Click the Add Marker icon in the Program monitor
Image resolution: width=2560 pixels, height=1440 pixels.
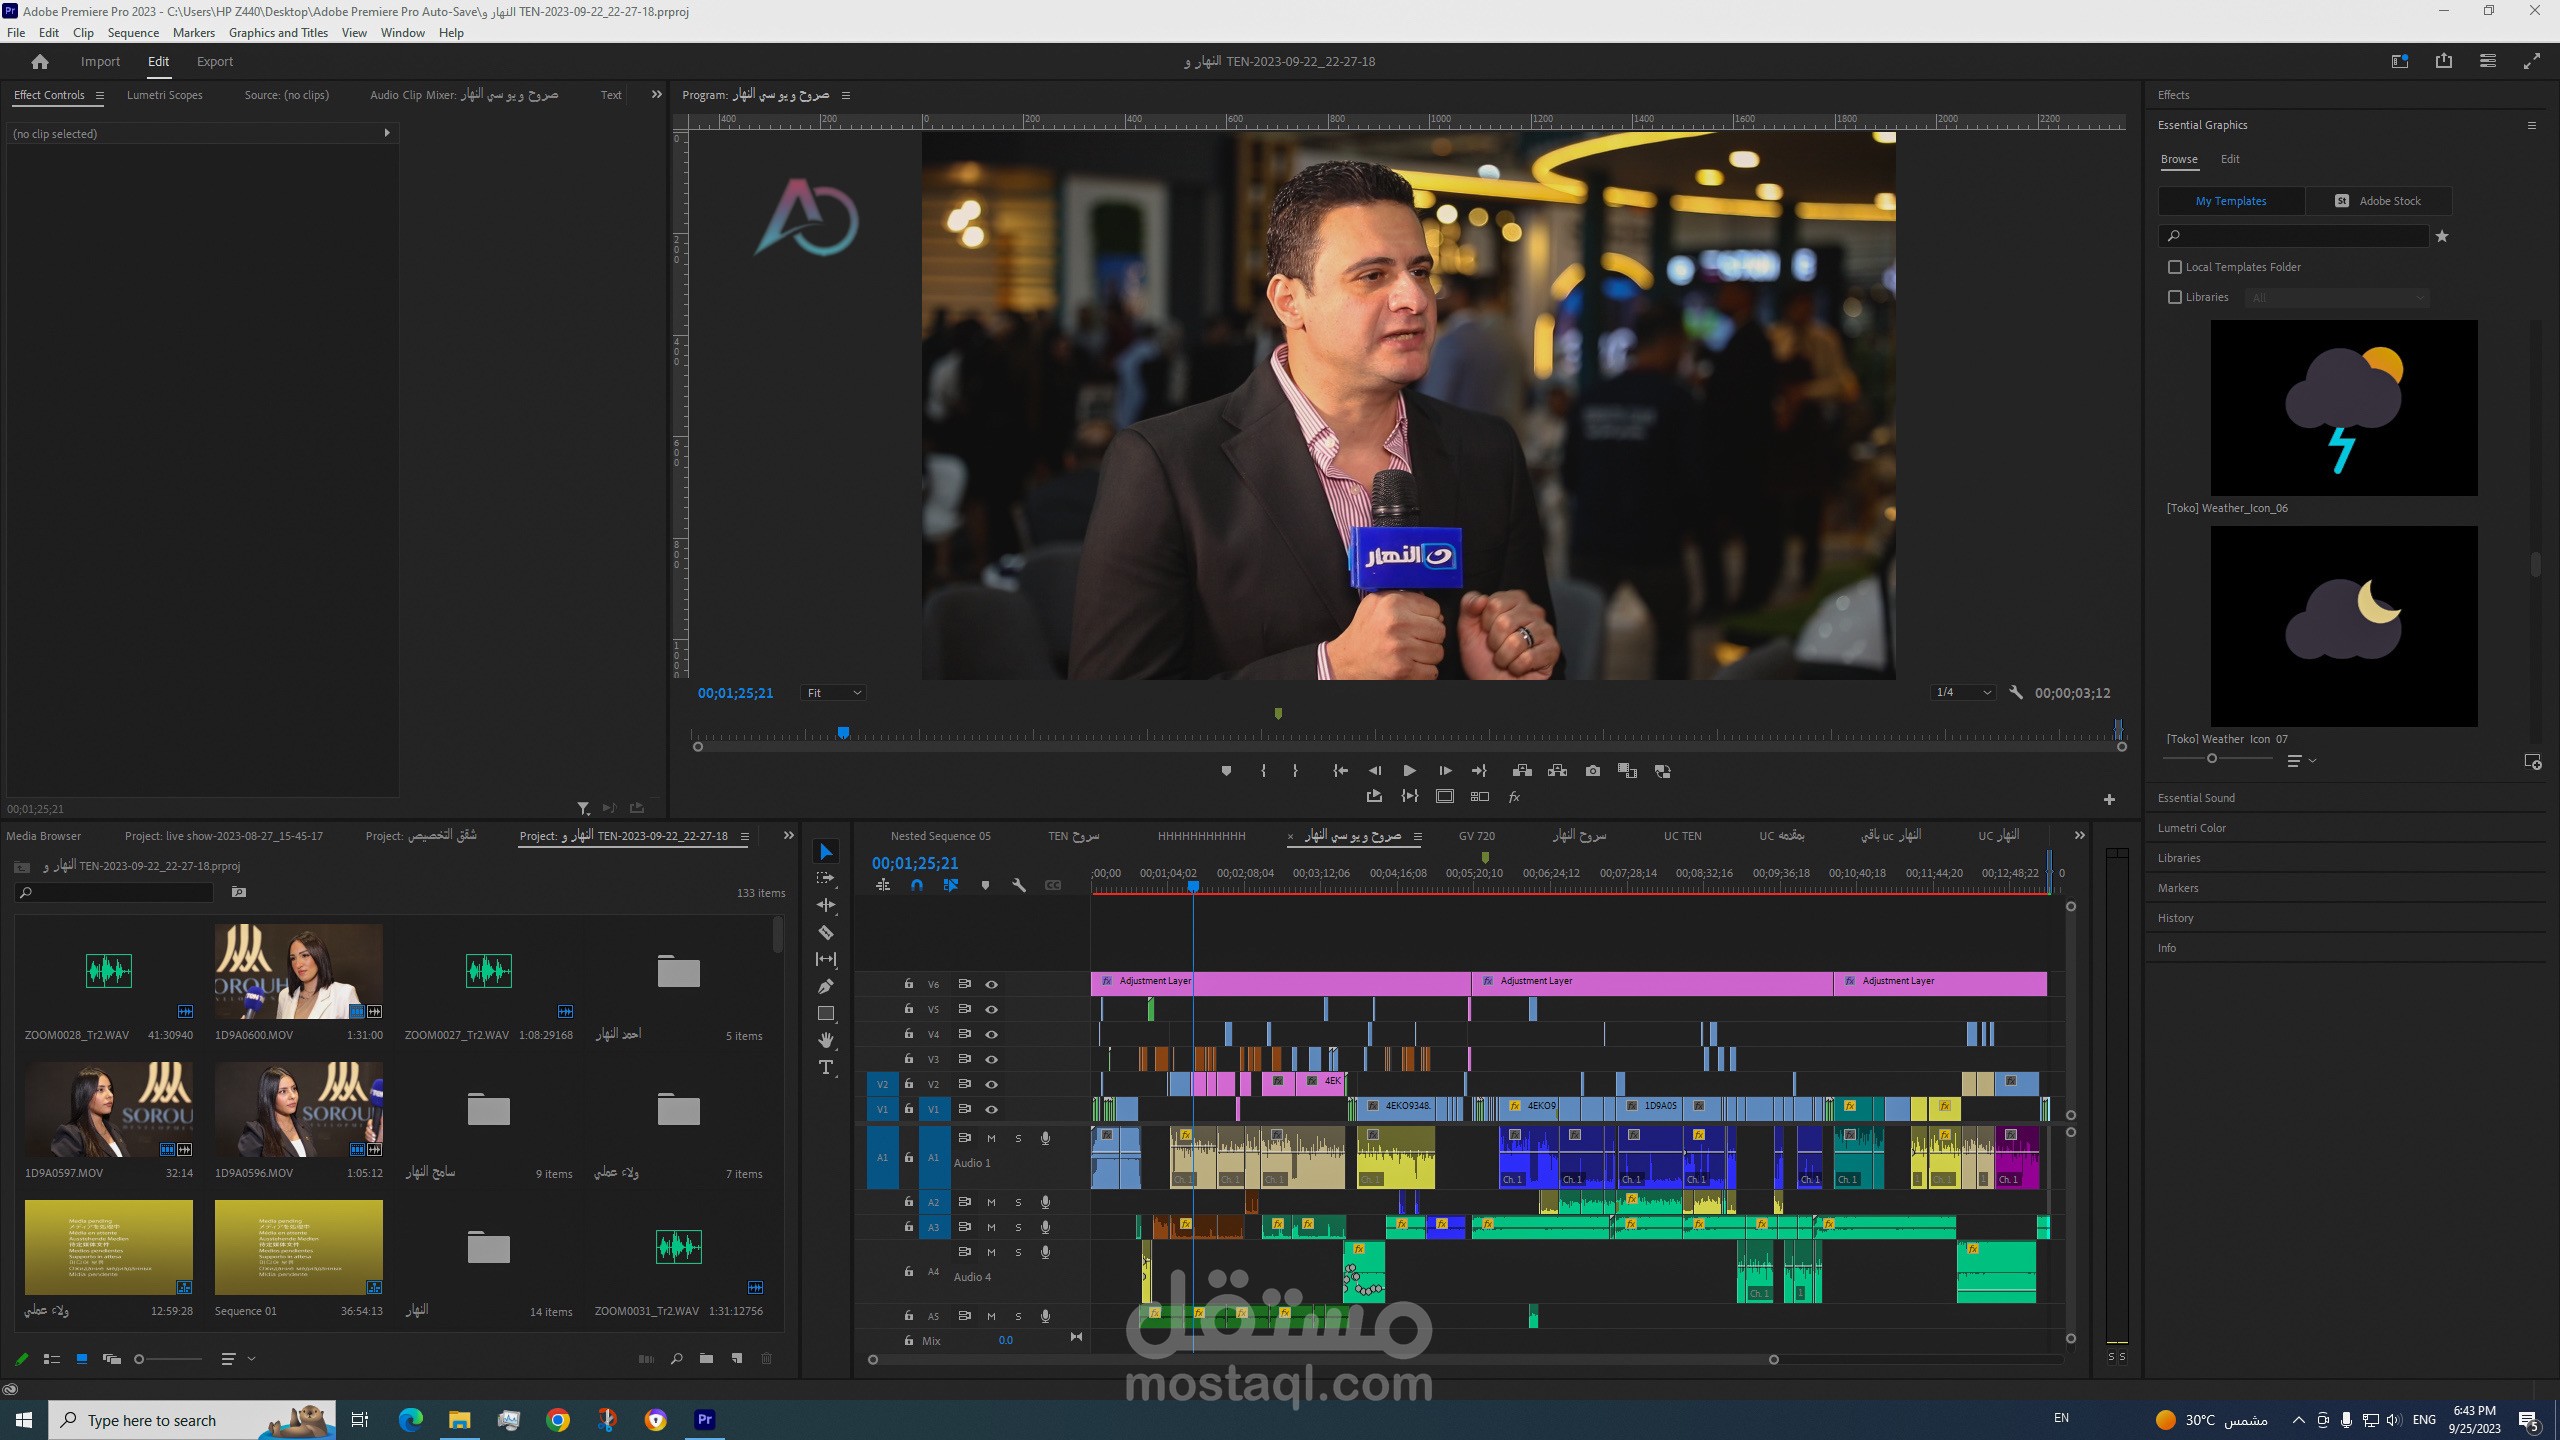pyautogui.click(x=1226, y=771)
